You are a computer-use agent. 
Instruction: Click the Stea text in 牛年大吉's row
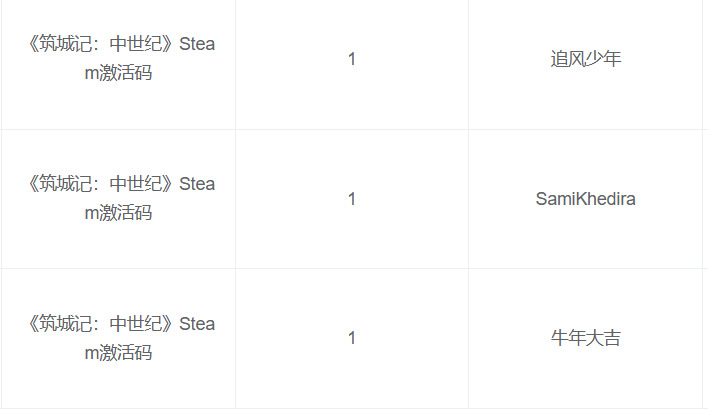click(197, 324)
